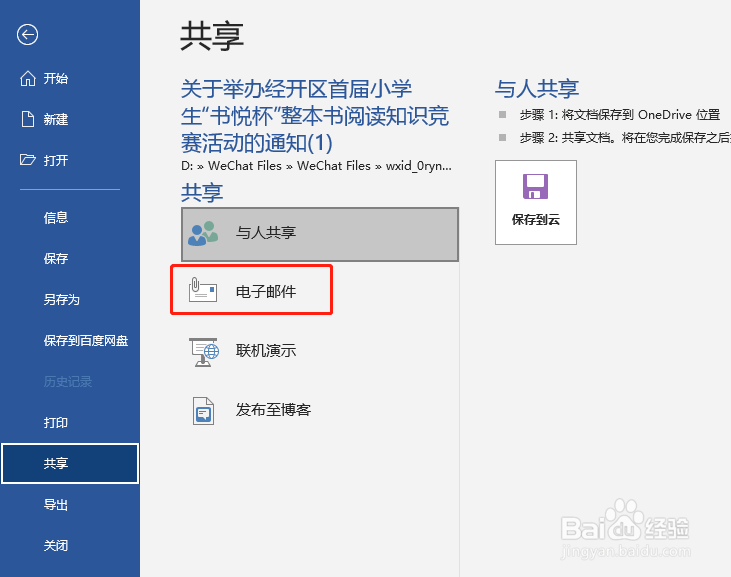Click the 步骤 1 OneDrive instruction text

(x=620, y=115)
